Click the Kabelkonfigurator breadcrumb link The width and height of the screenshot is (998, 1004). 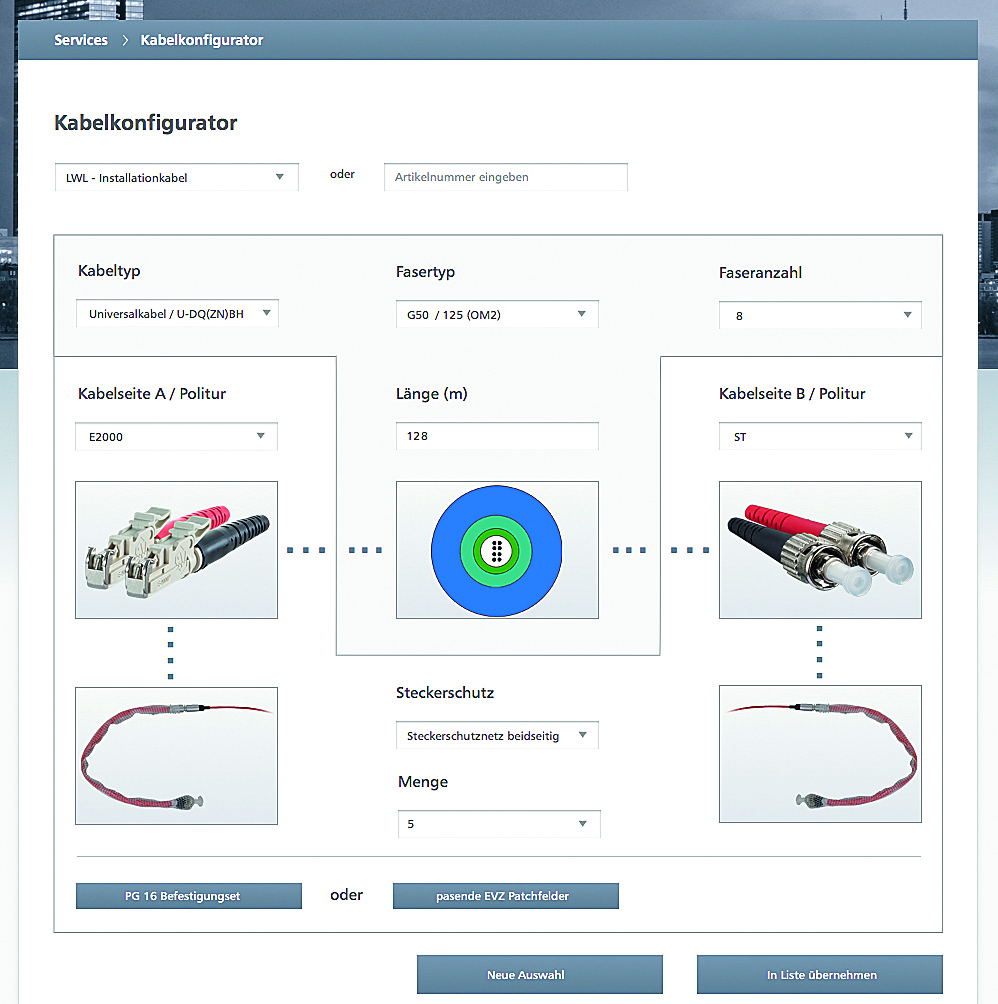point(202,40)
